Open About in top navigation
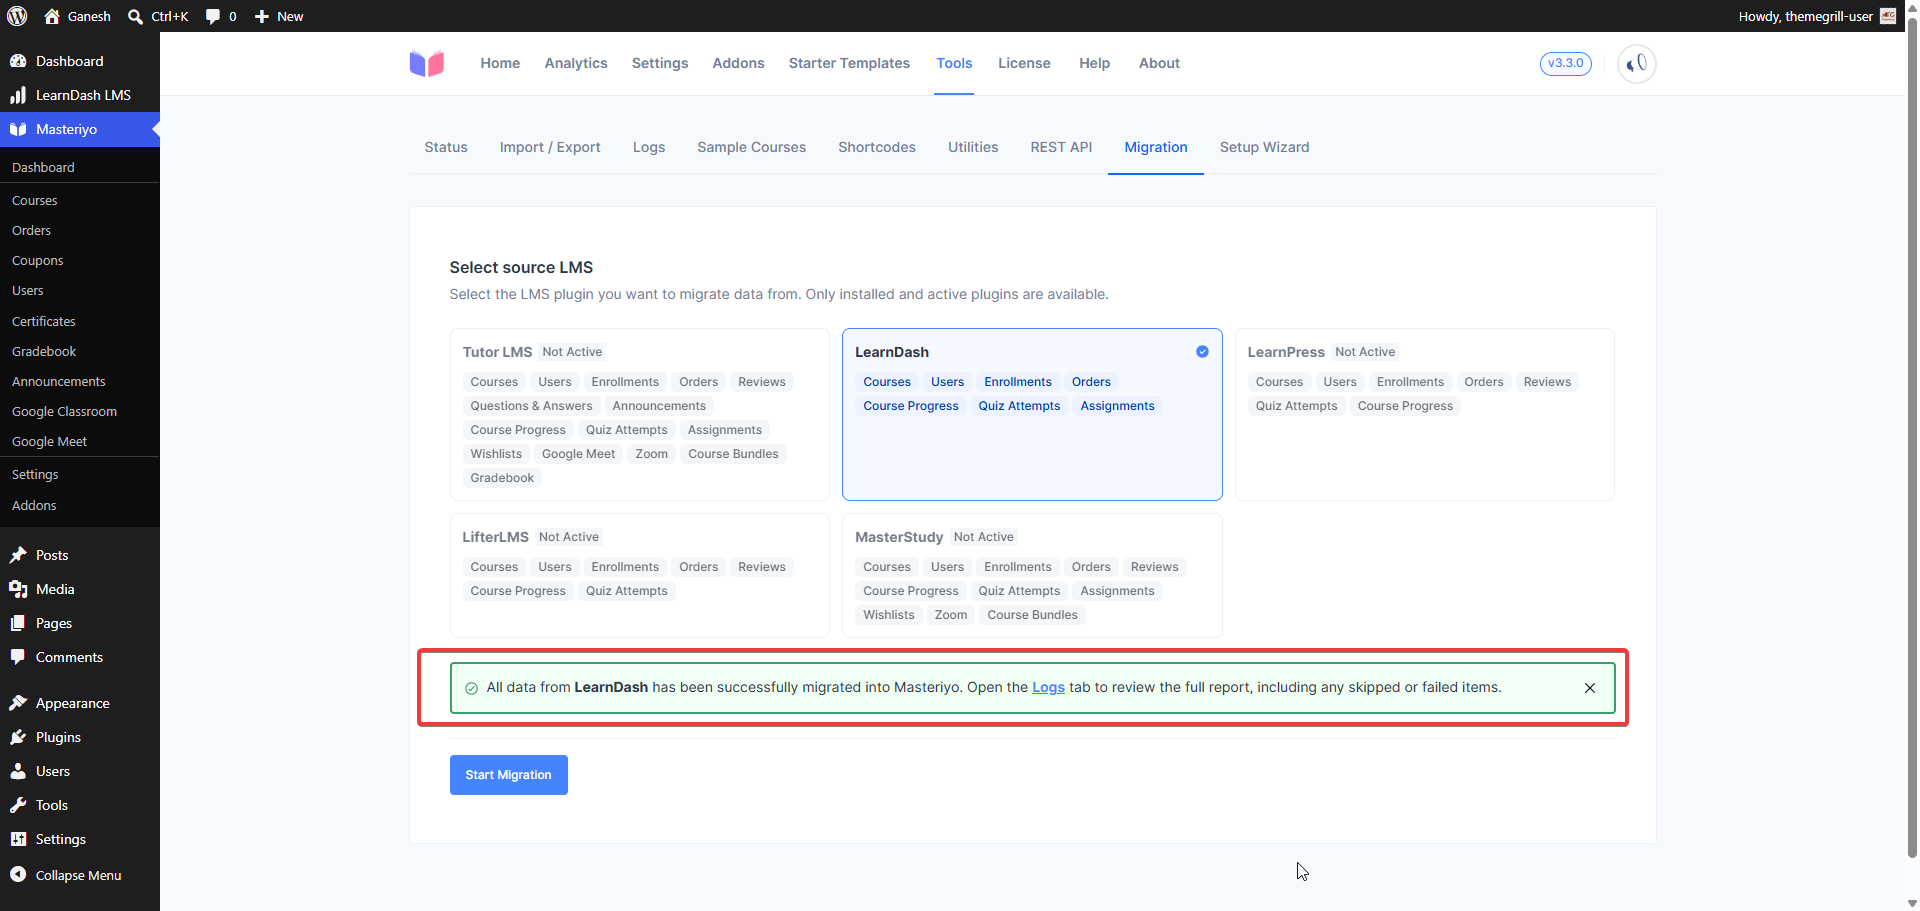 [x=1159, y=63]
